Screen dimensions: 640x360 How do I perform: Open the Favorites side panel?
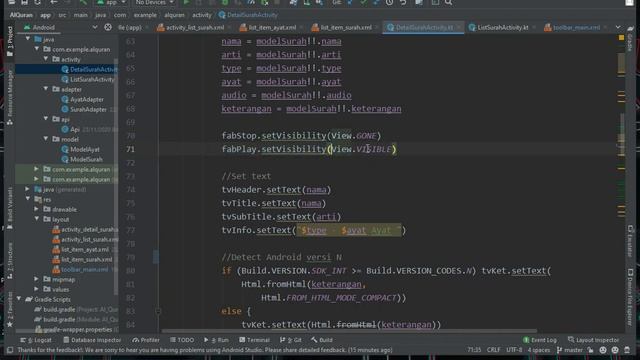(10, 310)
